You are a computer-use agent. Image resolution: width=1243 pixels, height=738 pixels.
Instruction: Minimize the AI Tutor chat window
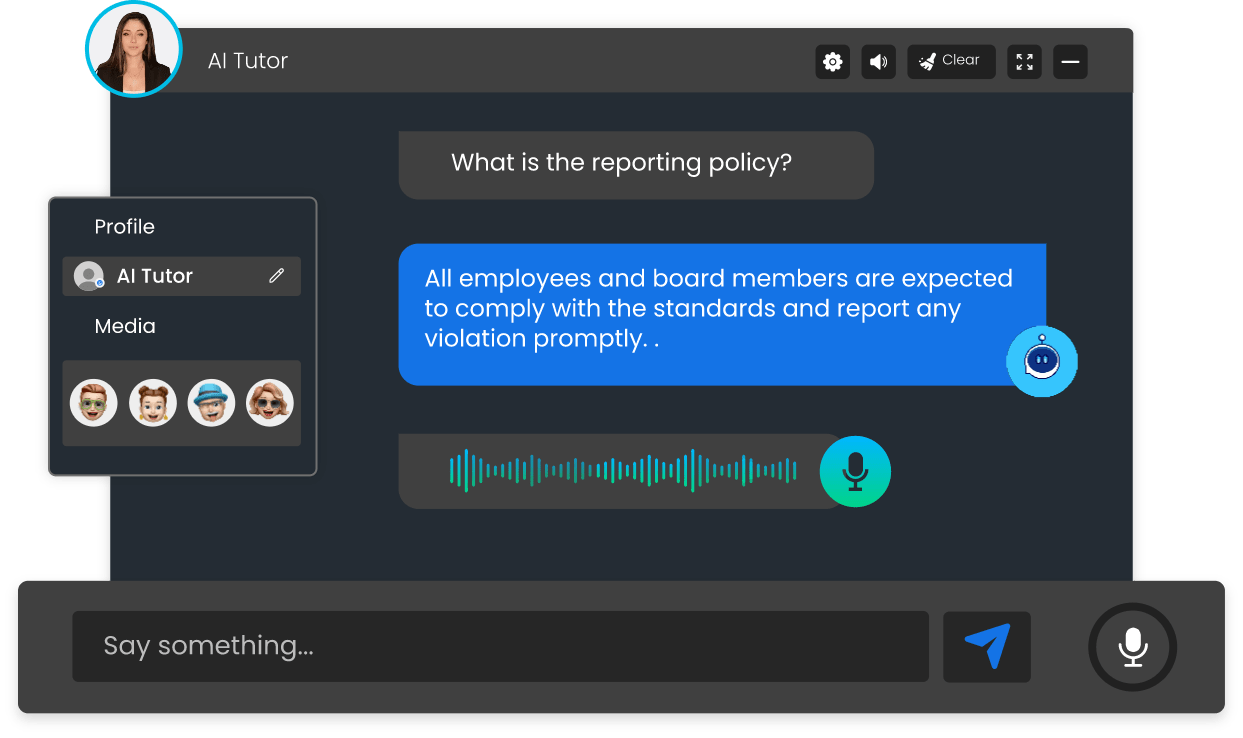(x=1070, y=62)
